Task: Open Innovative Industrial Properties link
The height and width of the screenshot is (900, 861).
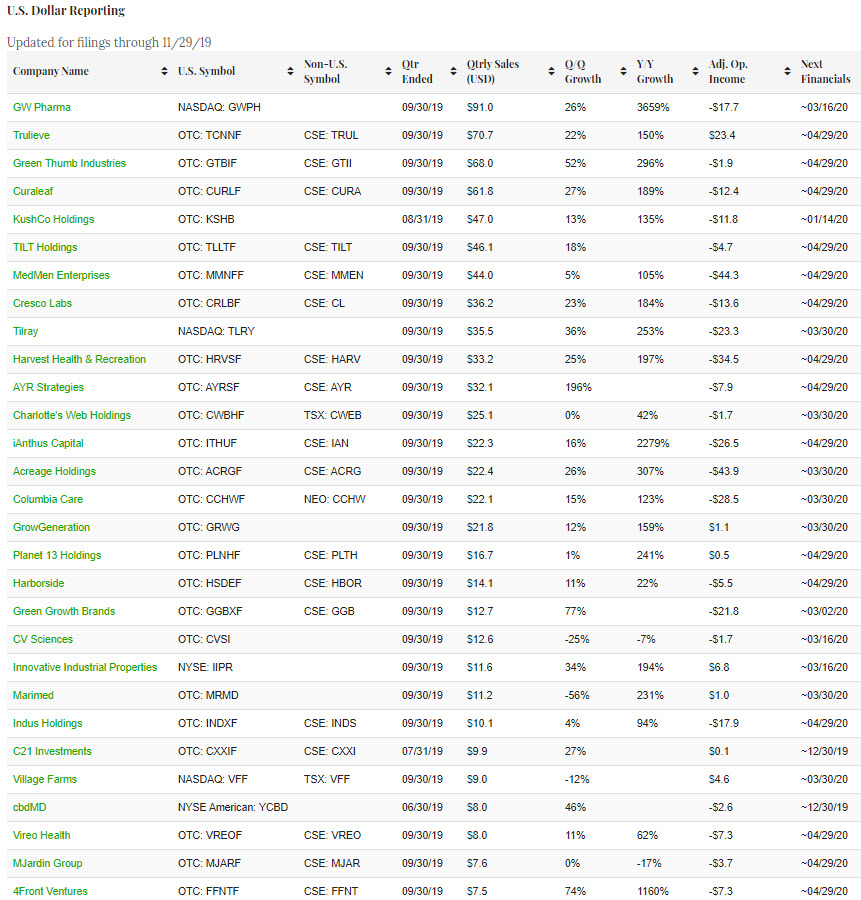Action: [x=85, y=667]
